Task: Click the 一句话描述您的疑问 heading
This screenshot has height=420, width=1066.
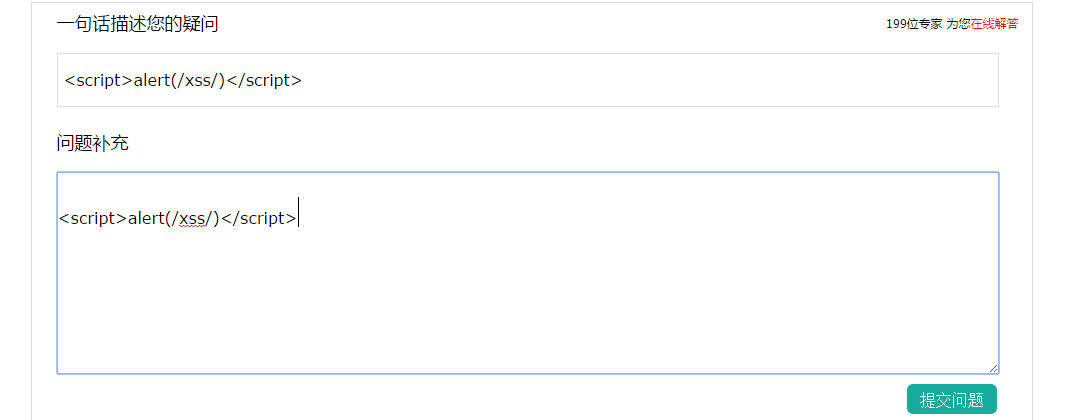Action: click(138, 24)
